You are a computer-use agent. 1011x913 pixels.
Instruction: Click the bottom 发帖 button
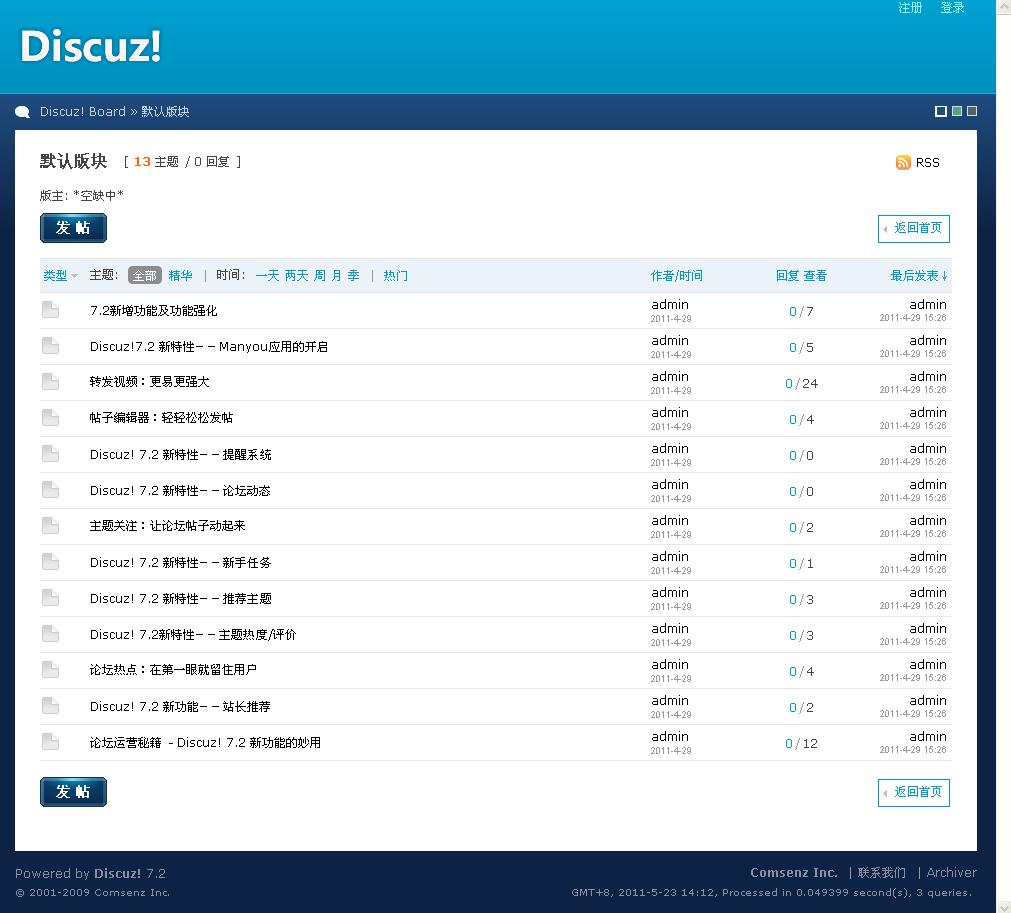click(74, 792)
